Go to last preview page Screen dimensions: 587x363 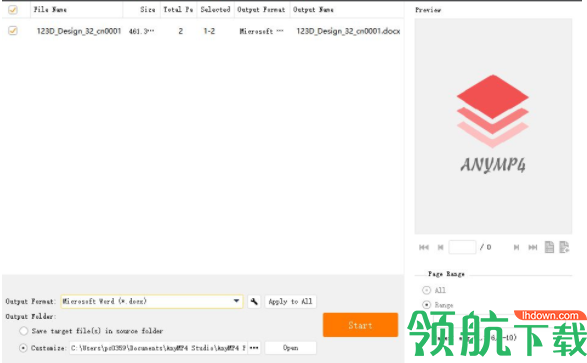click(x=532, y=247)
